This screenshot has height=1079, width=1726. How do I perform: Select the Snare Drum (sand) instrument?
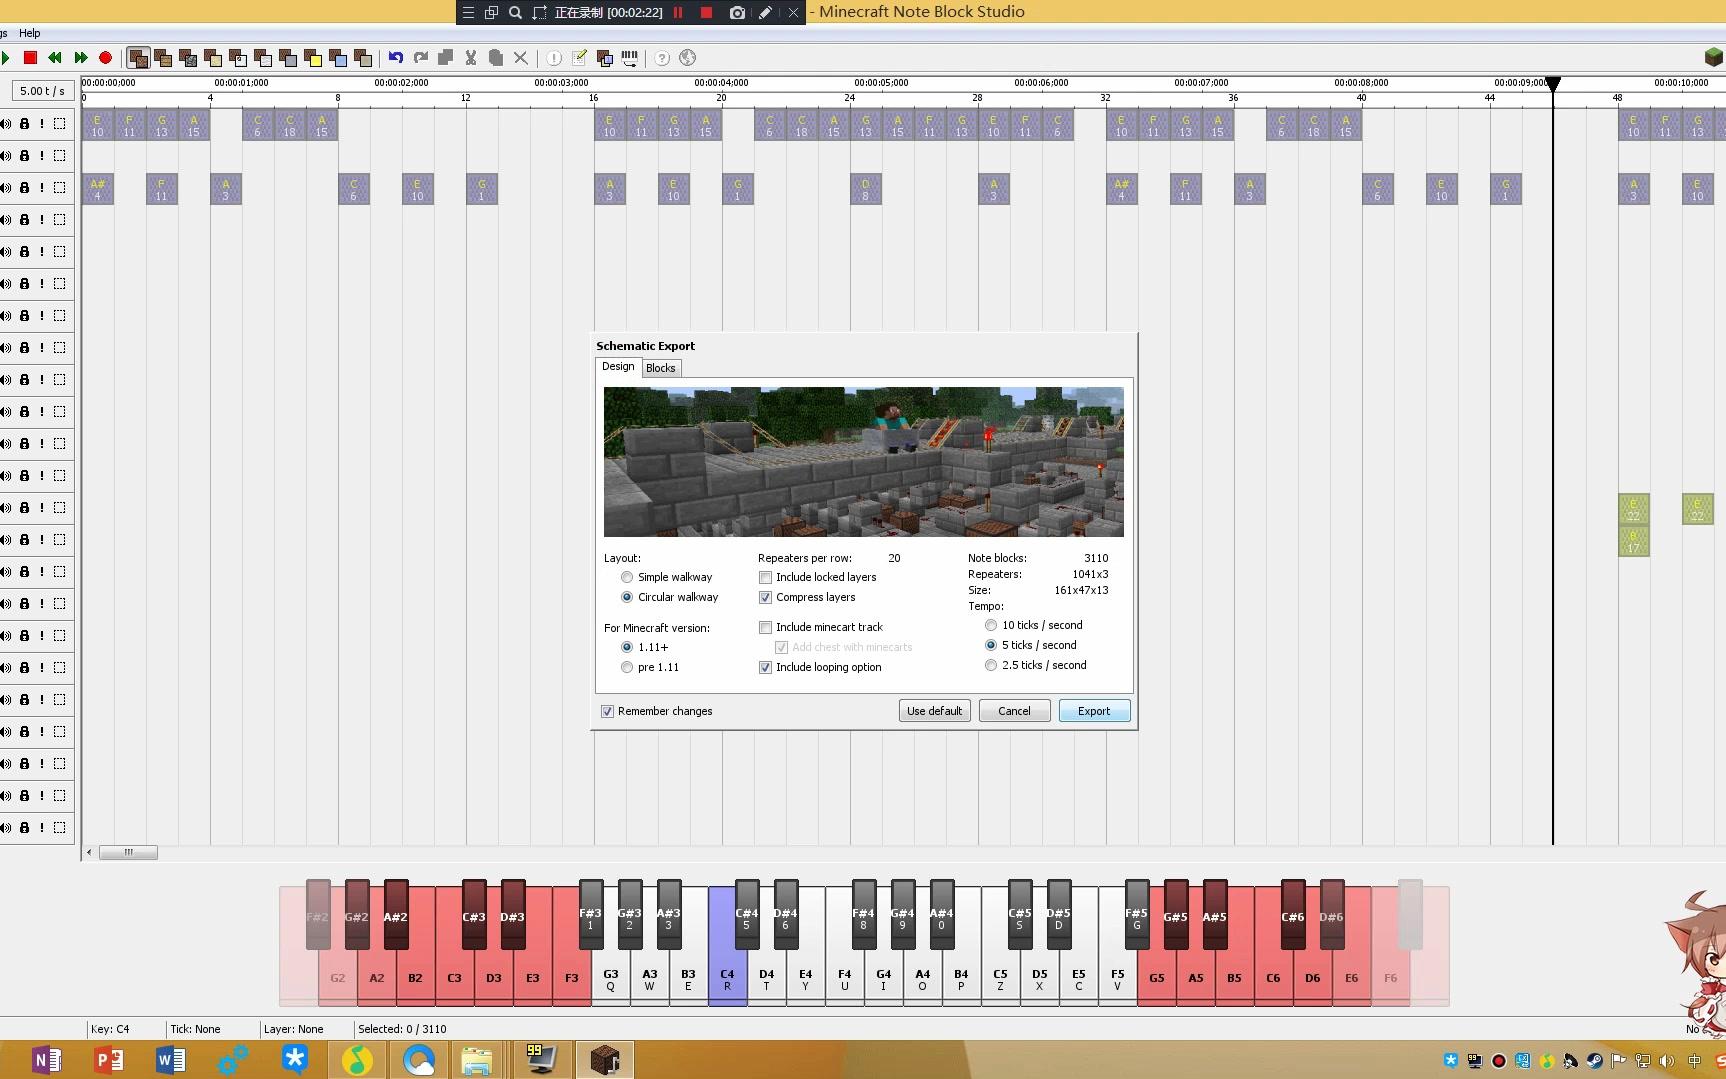(x=213, y=58)
